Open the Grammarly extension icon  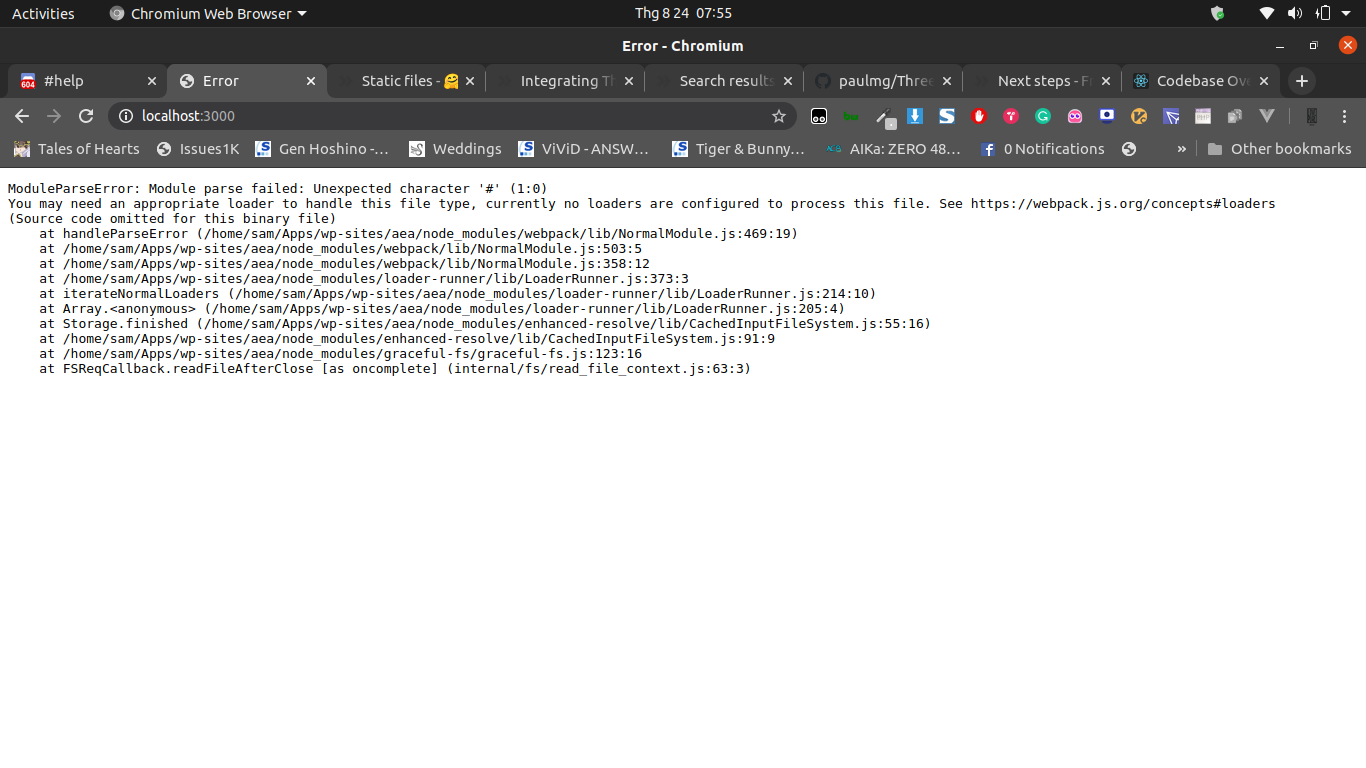pyautogui.click(x=1043, y=116)
